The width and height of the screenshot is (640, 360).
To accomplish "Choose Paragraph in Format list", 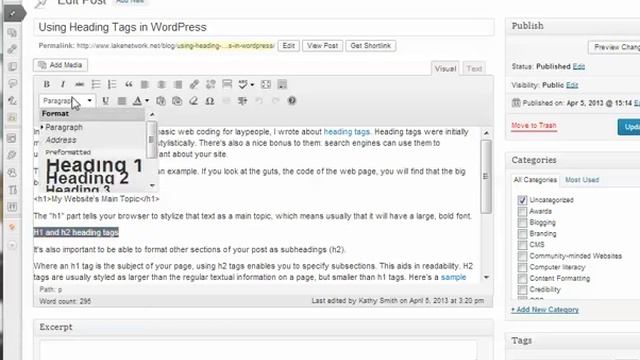I will click(x=64, y=127).
